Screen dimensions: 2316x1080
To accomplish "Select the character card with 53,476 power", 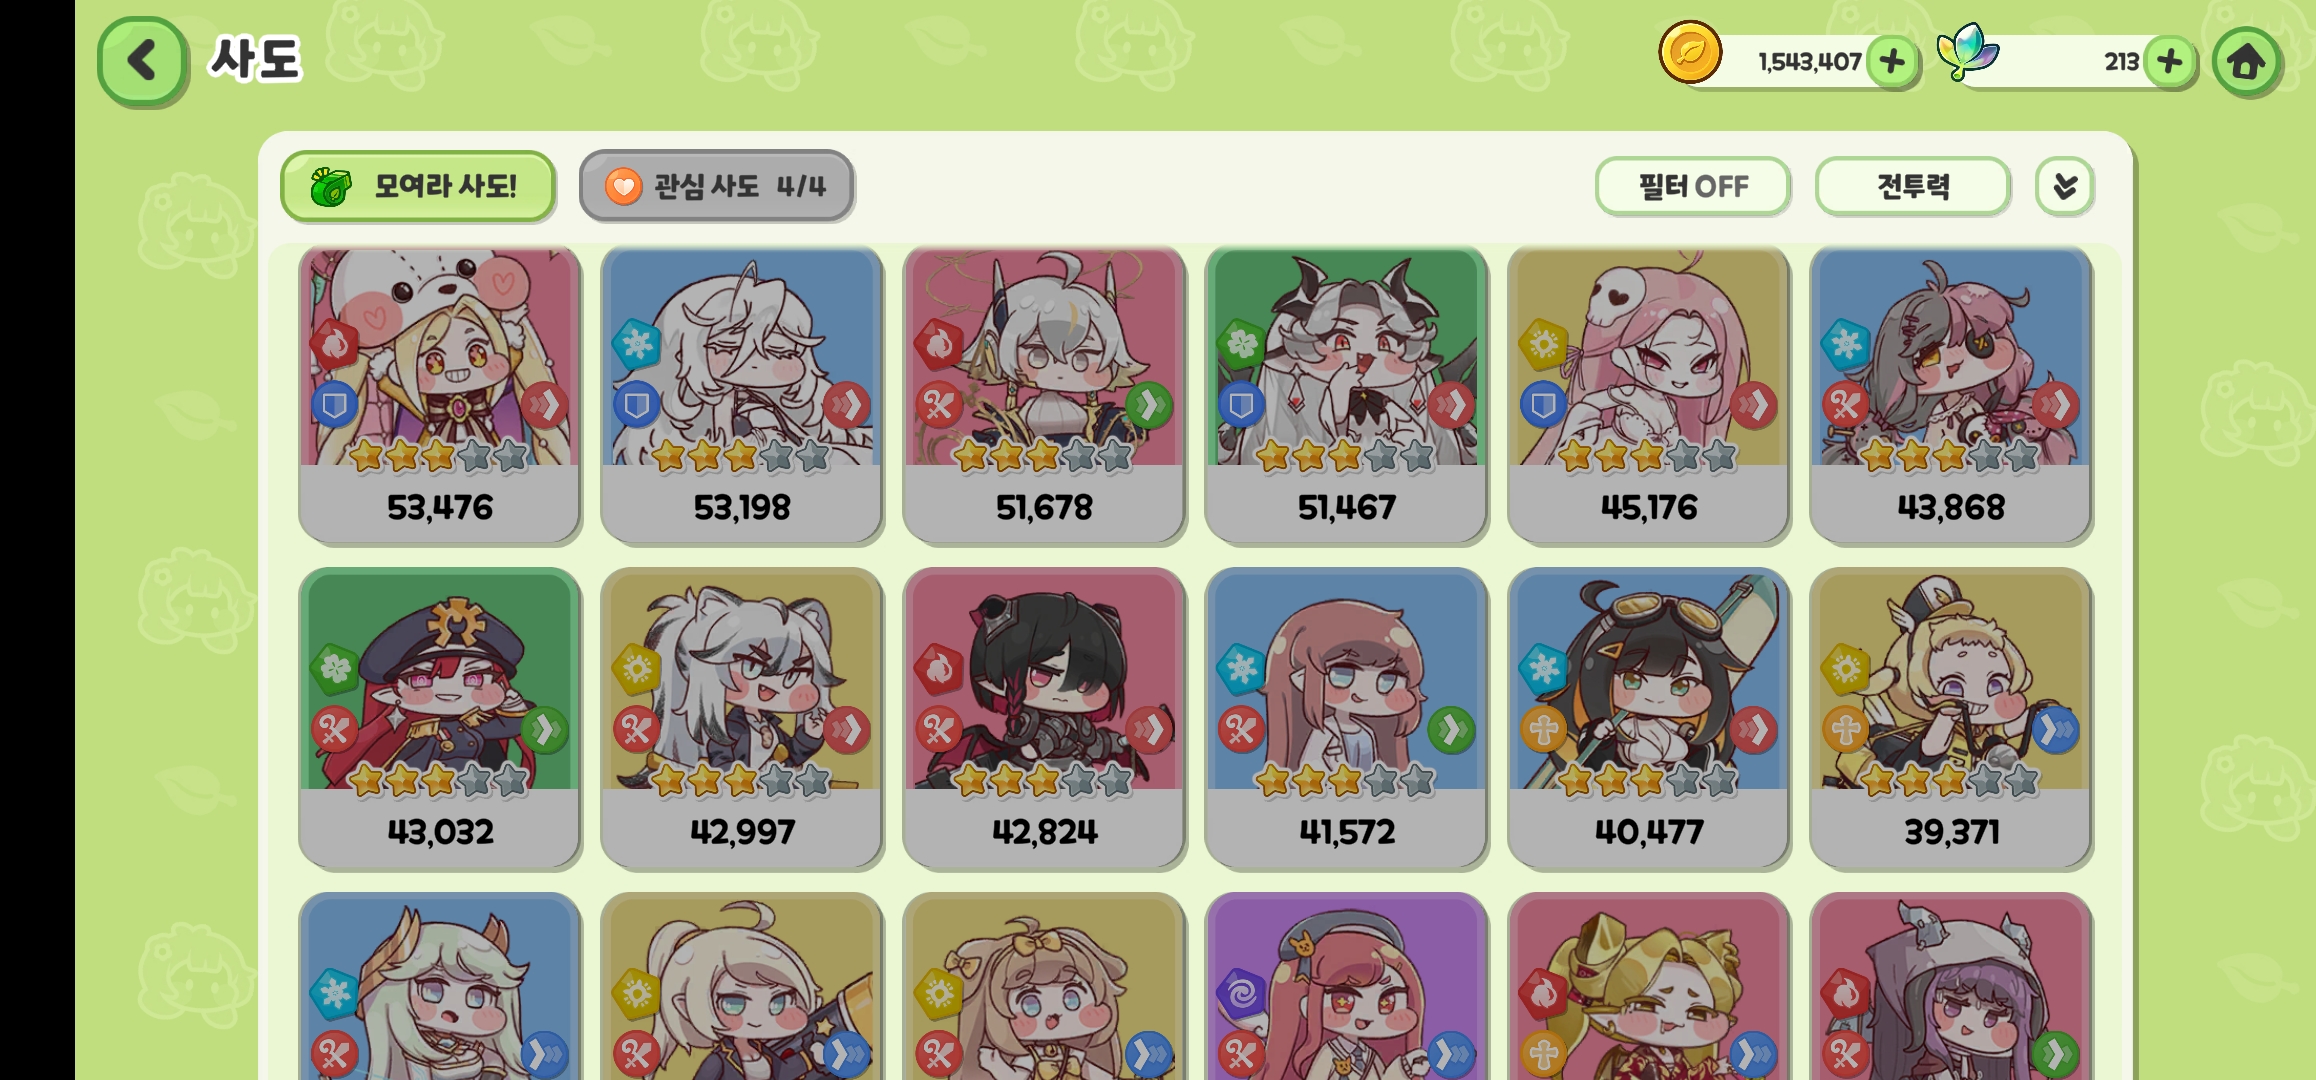I will pyautogui.click(x=440, y=395).
